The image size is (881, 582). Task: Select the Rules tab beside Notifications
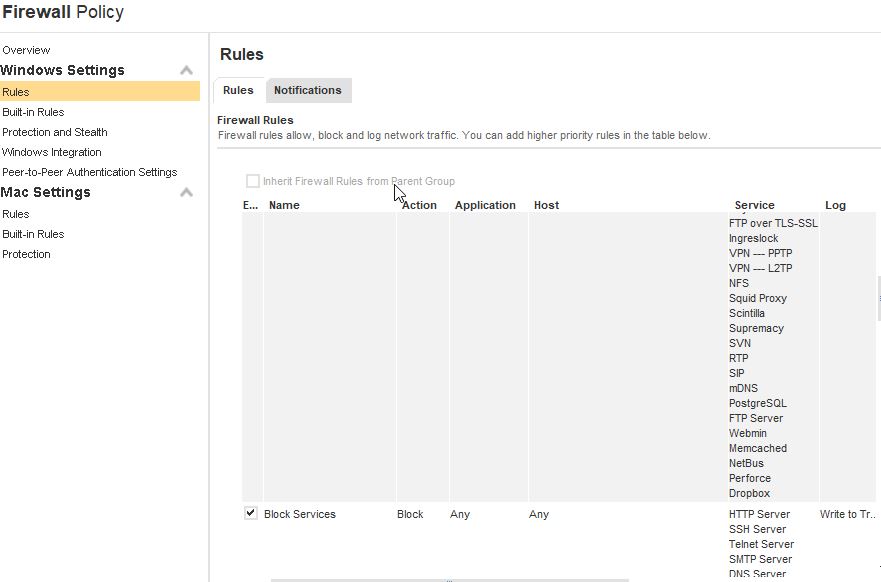(x=238, y=90)
